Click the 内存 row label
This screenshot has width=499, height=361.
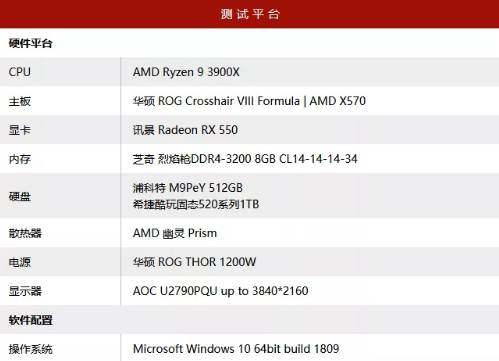click(20, 159)
